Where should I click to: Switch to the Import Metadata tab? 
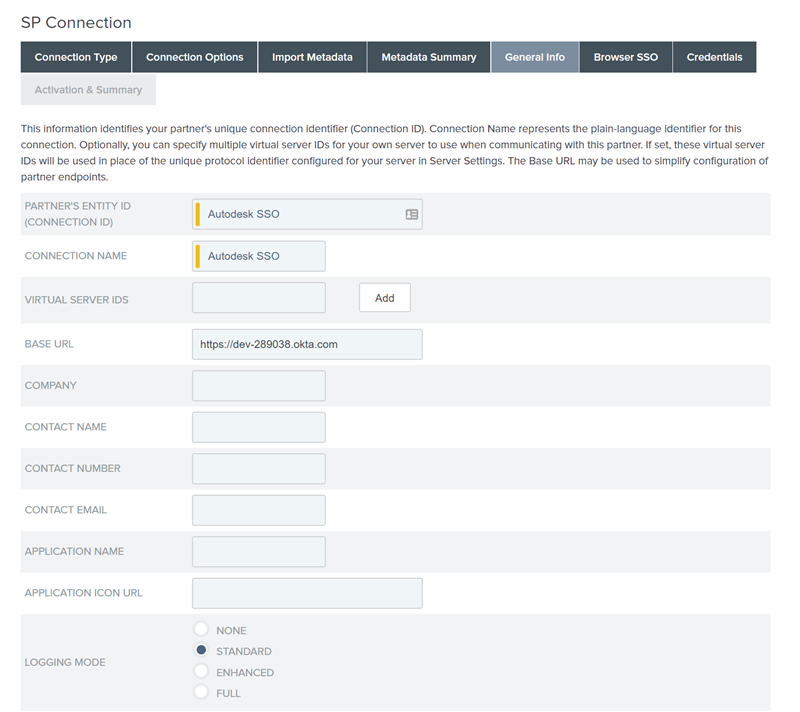[x=312, y=57]
